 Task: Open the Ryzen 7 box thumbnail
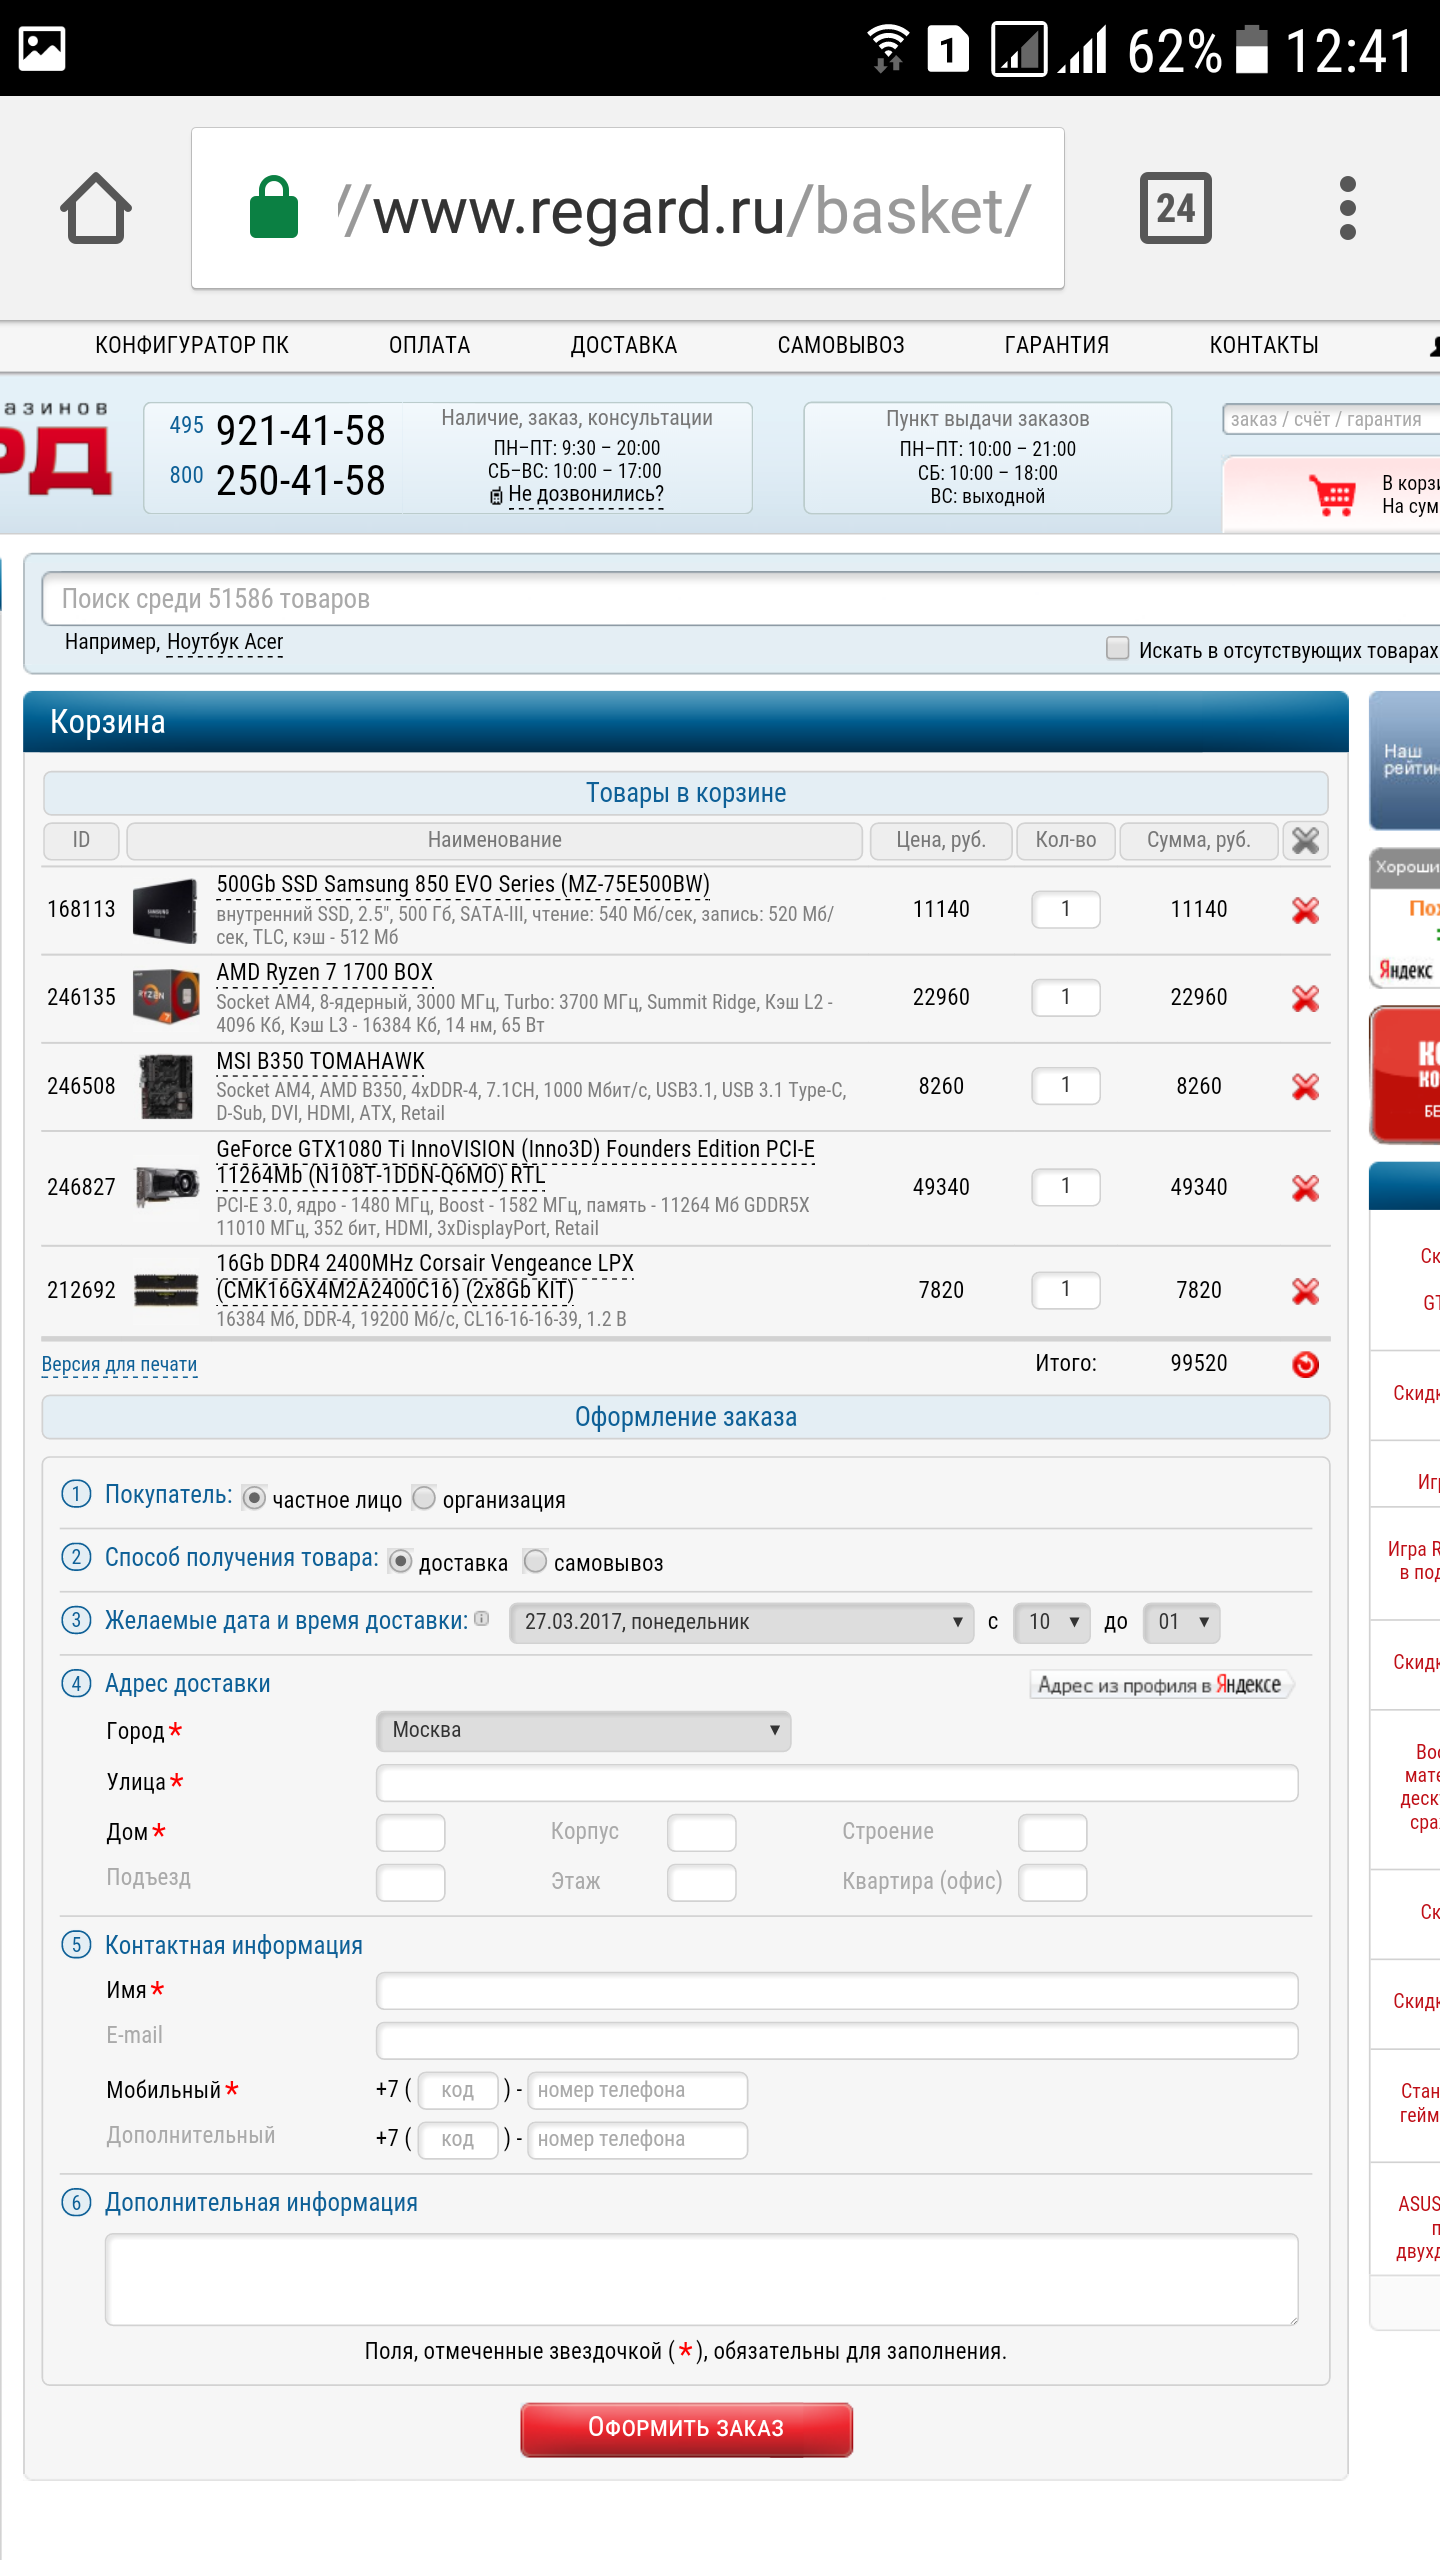click(166, 997)
